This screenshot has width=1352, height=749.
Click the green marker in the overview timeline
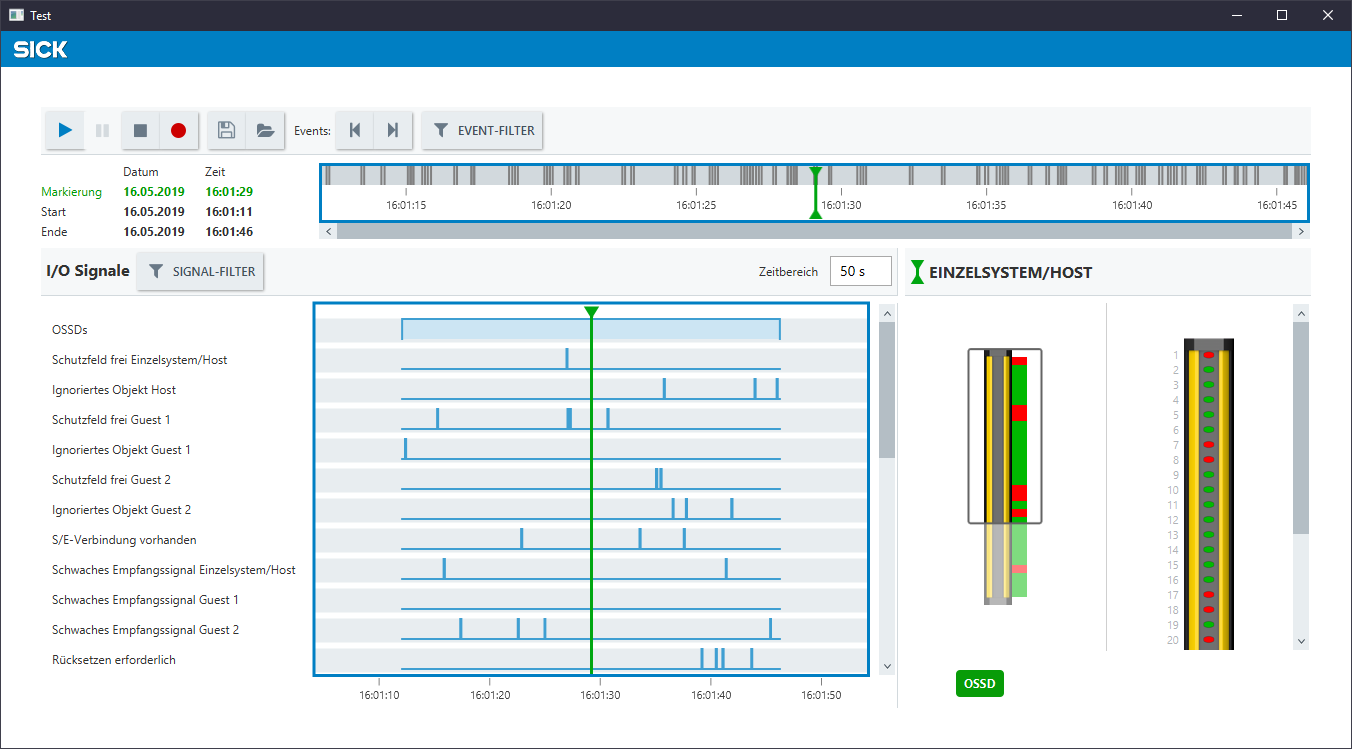pos(815,192)
